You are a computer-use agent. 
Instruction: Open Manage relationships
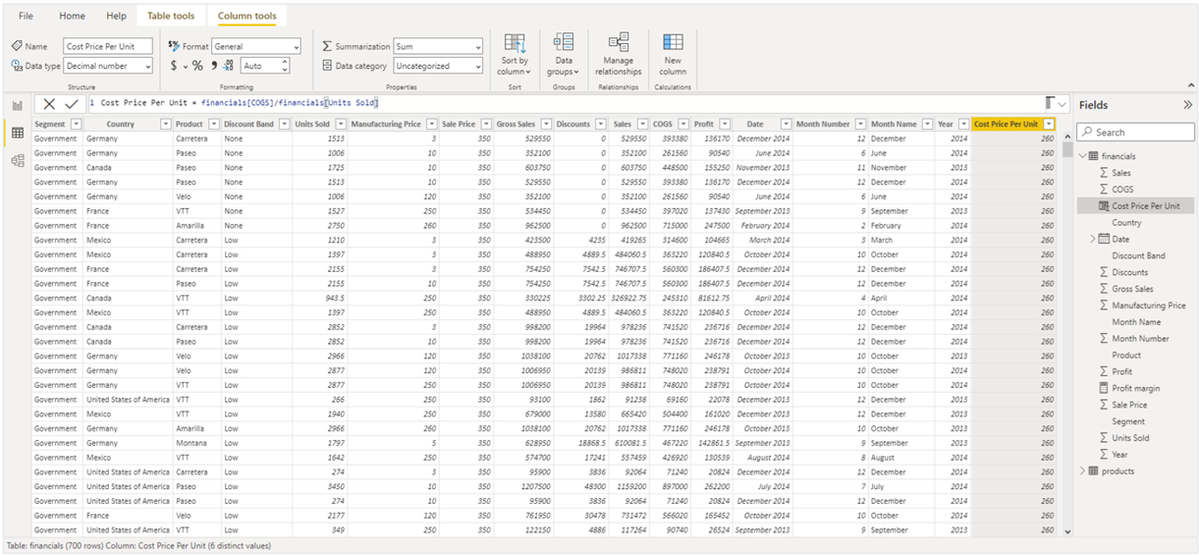click(x=618, y=54)
